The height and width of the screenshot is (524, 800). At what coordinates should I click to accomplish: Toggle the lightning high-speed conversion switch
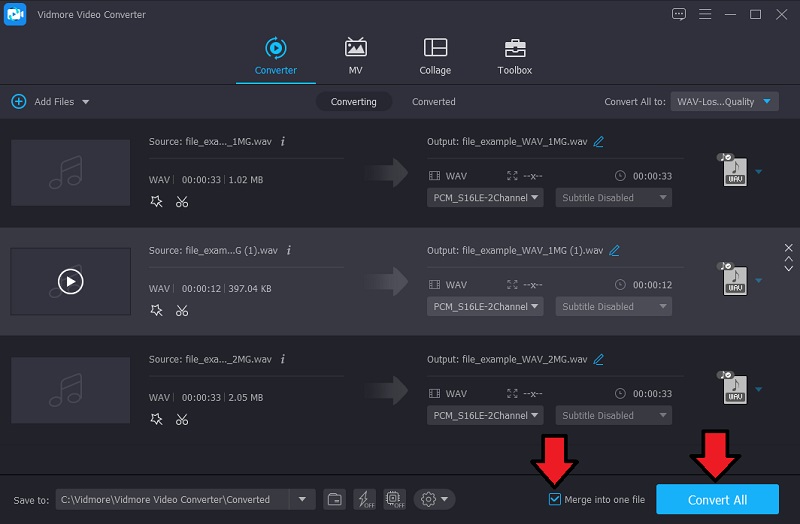coord(364,499)
